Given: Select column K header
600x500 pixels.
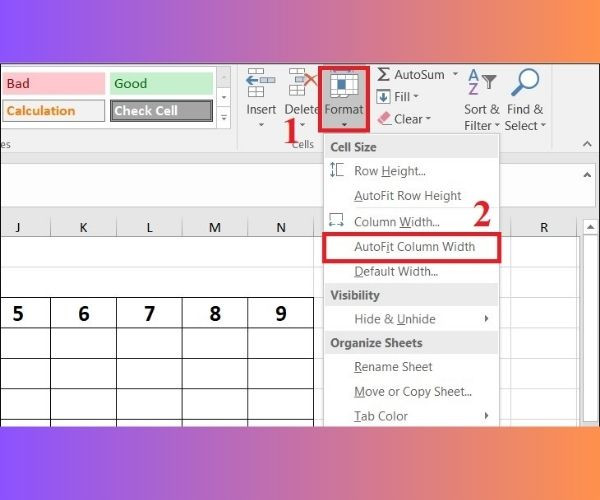Looking at the screenshot, I should (83, 227).
